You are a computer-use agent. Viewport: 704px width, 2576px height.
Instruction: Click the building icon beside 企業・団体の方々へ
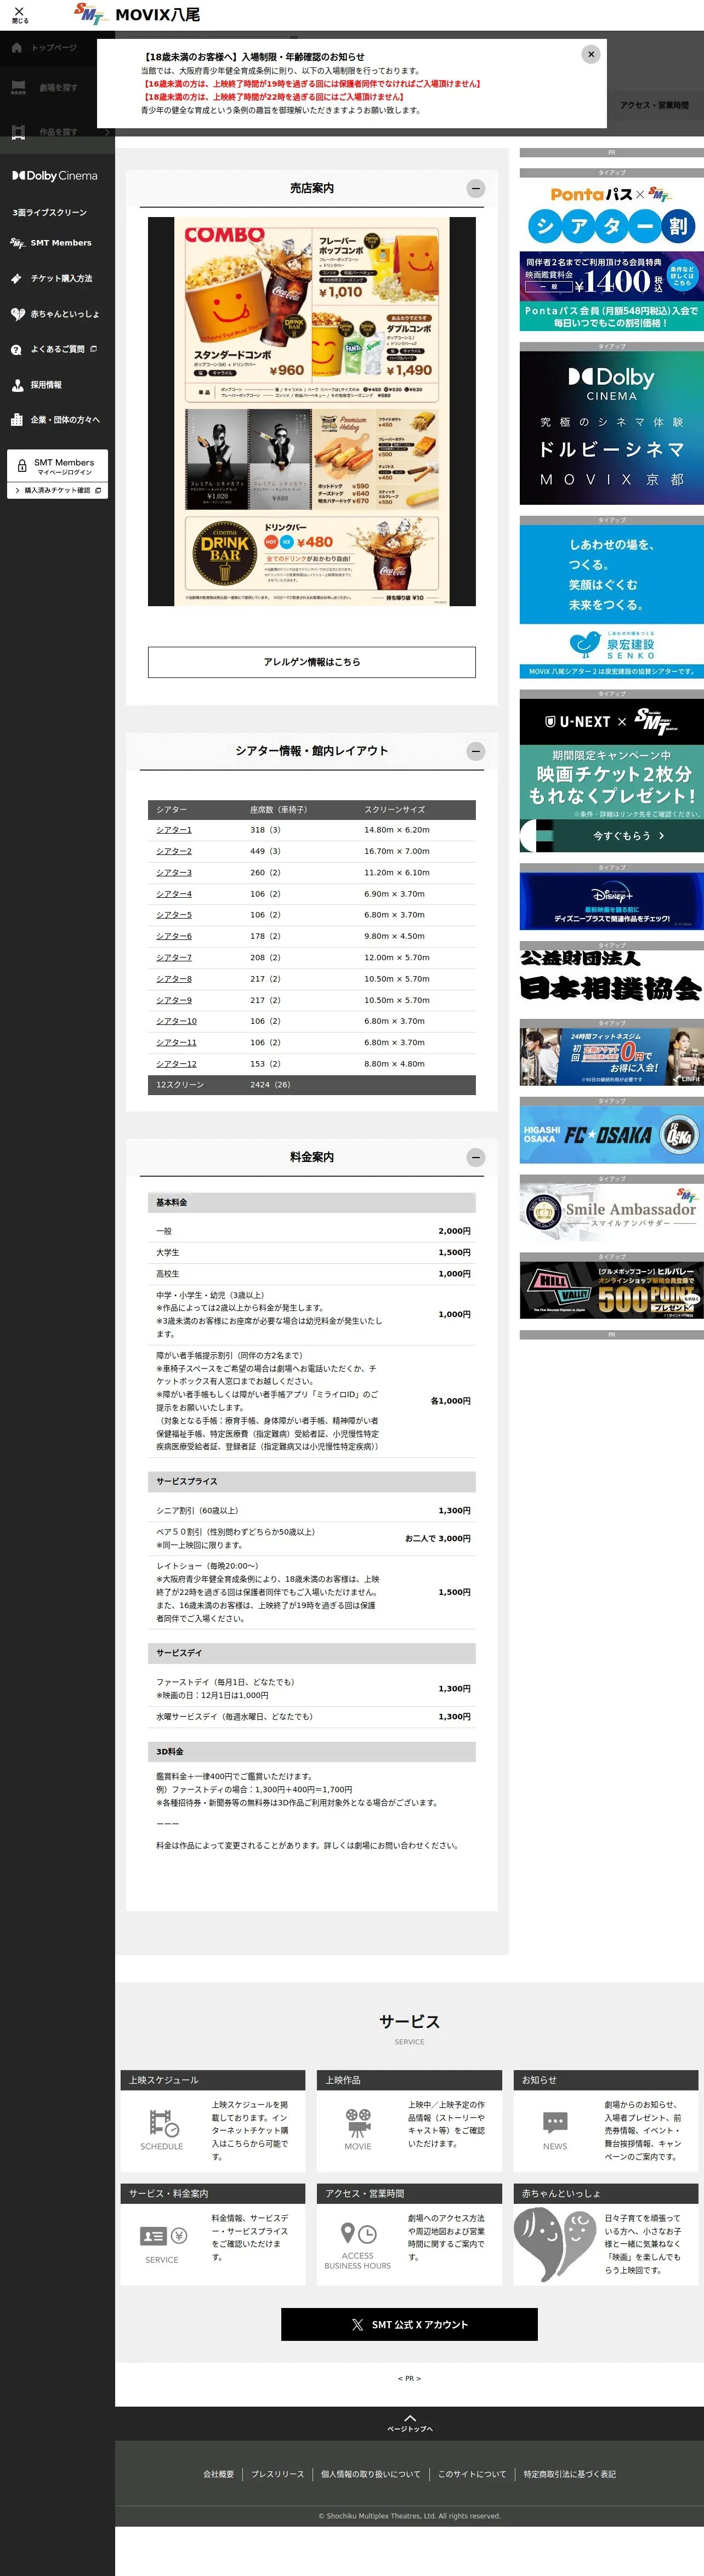(x=16, y=420)
